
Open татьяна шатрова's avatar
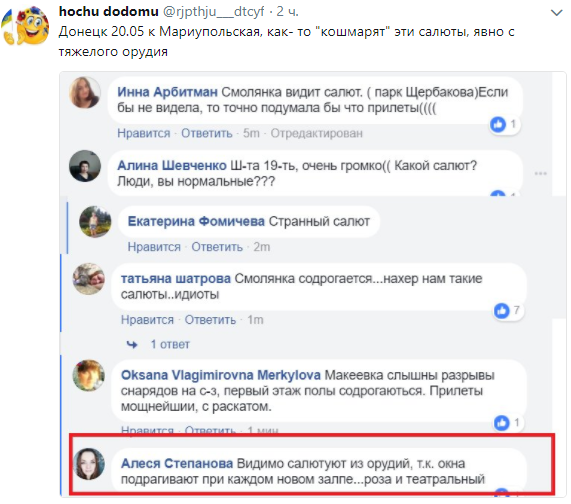tap(88, 279)
